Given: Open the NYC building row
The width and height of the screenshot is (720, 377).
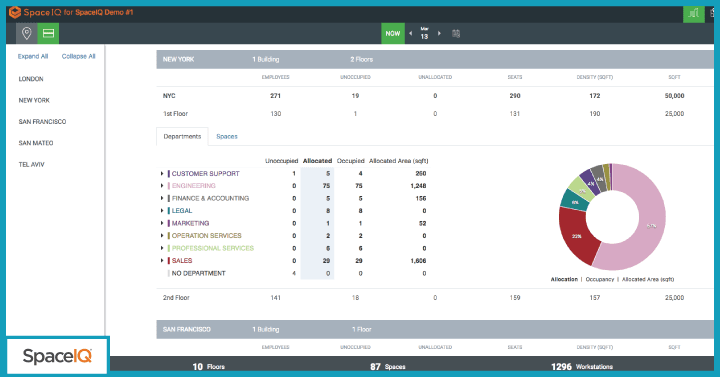Looking at the screenshot, I should pos(435,96).
